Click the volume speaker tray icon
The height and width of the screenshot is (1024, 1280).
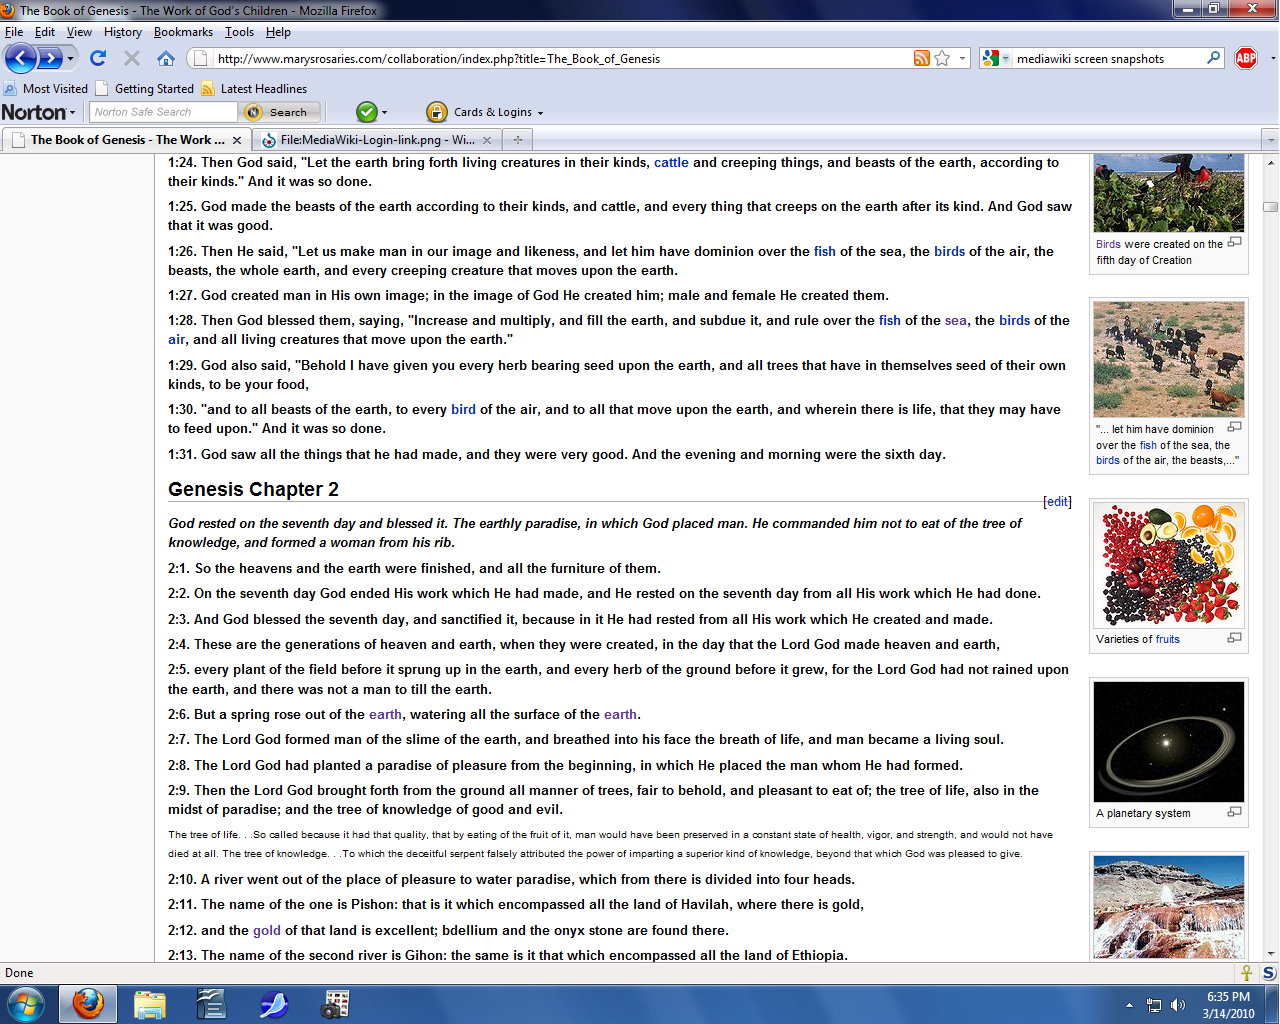(x=1177, y=1005)
